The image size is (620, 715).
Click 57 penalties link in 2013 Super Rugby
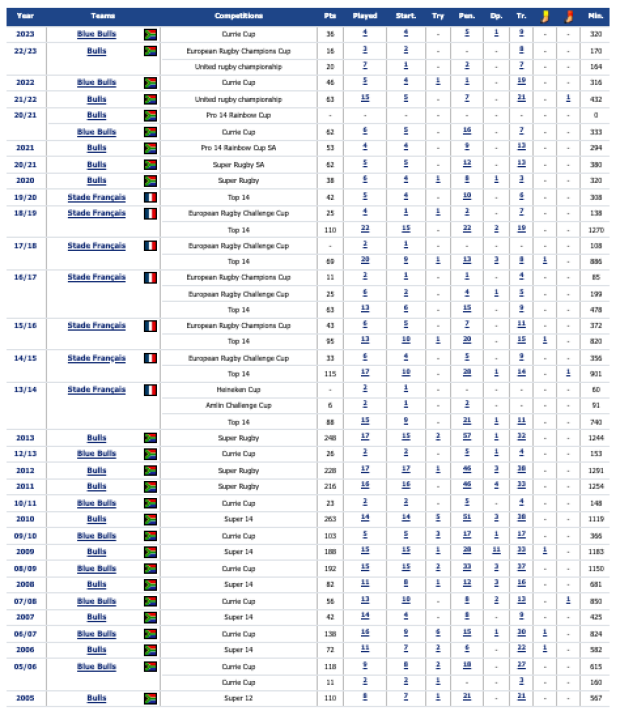pyautogui.click(x=467, y=437)
